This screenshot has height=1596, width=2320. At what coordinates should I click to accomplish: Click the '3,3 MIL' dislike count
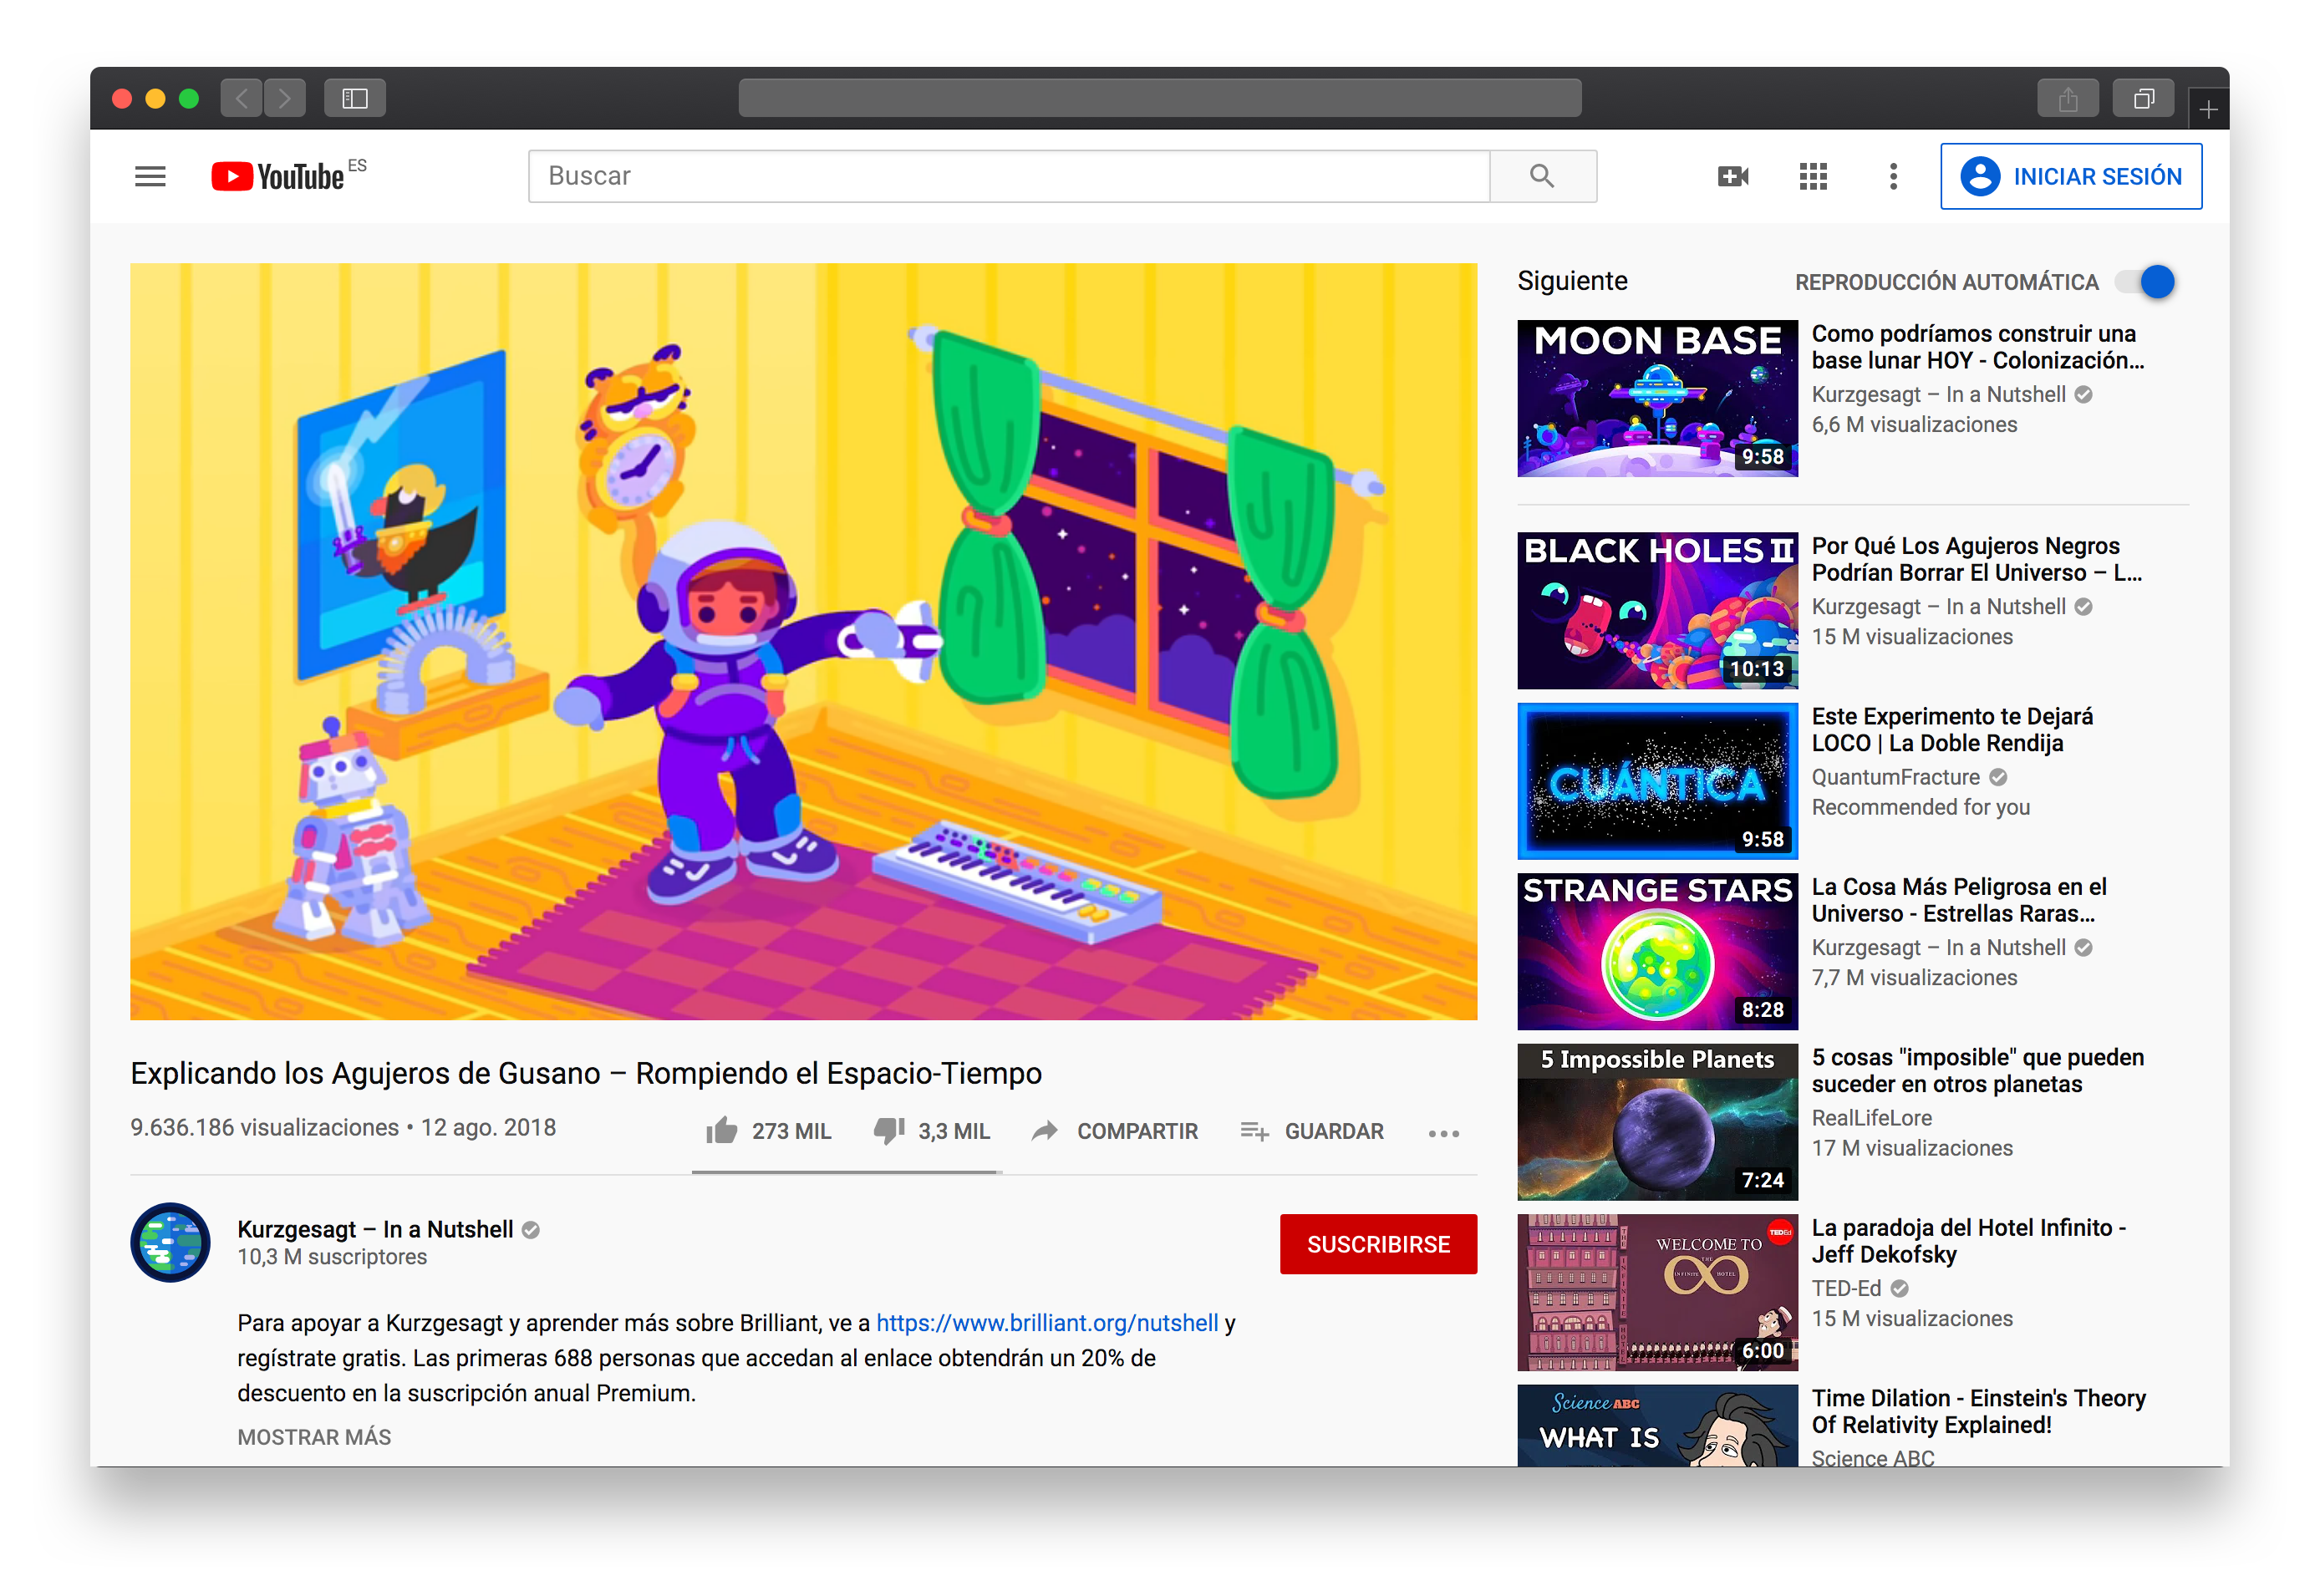954,1131
